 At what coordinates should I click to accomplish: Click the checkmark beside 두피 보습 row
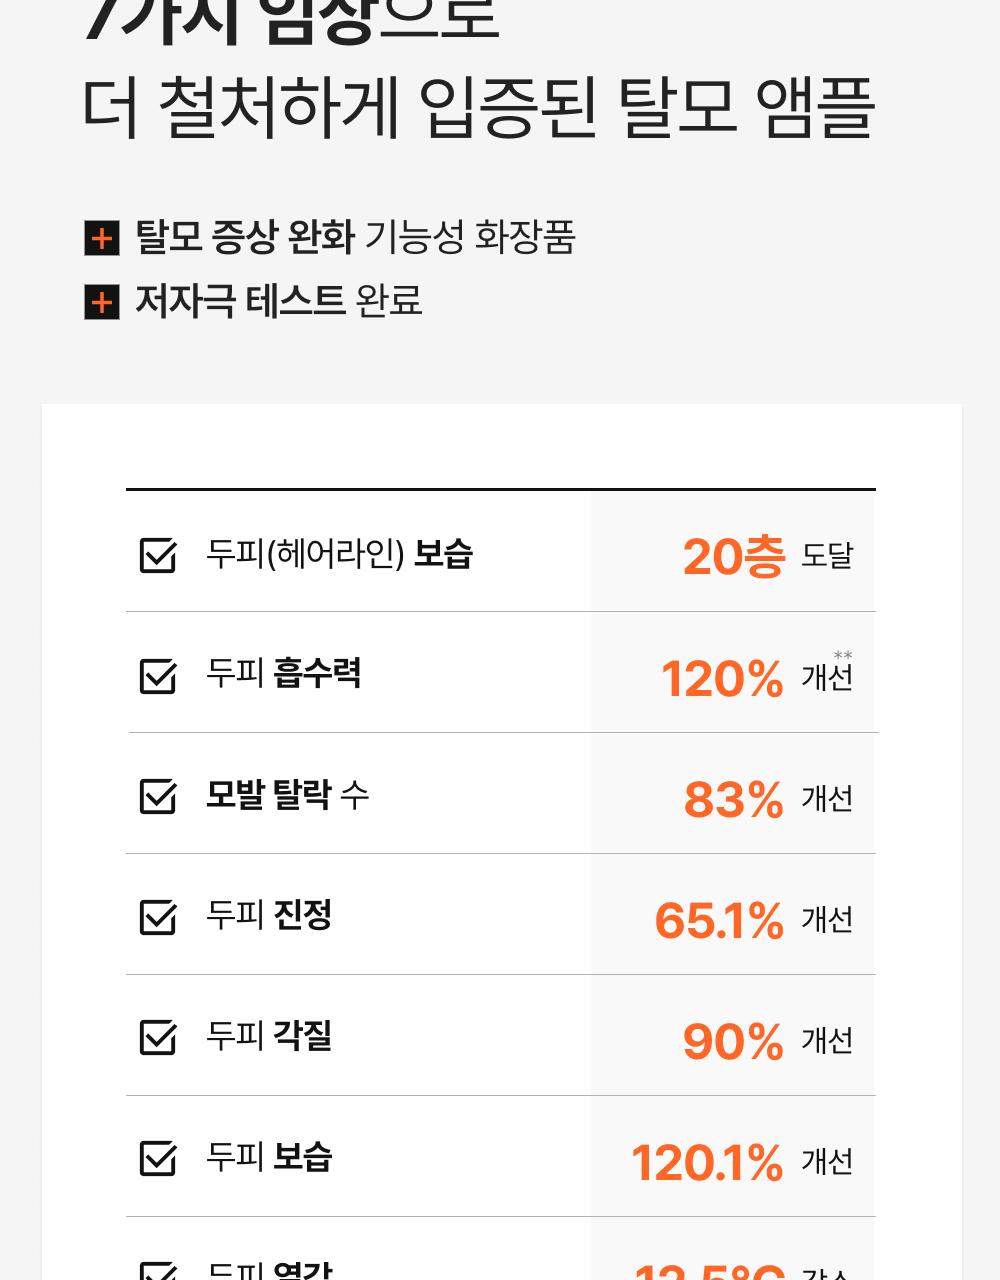[x=158, y=1160]
